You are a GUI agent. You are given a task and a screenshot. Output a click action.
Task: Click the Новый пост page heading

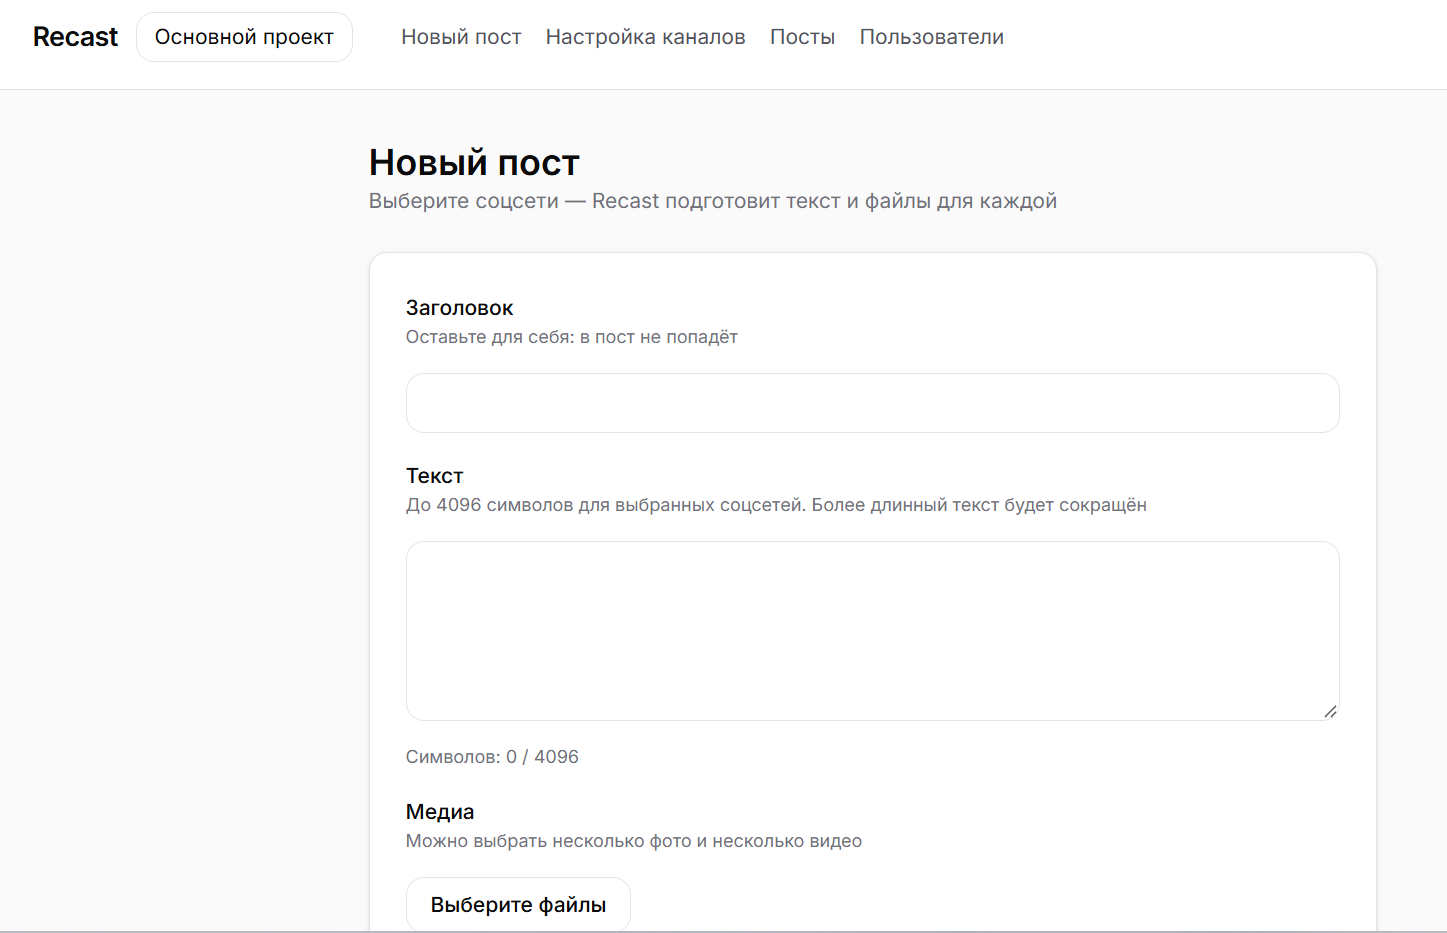pyautogui.click(x=474, y=162)
